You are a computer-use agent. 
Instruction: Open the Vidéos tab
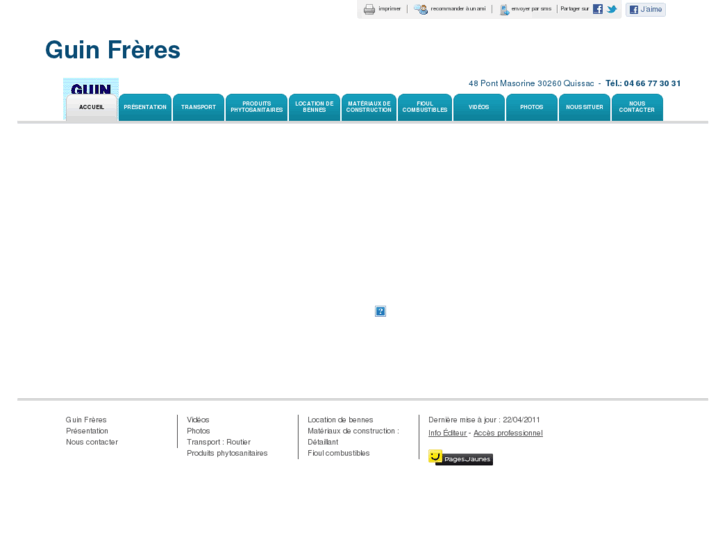[x=479, y=108]
